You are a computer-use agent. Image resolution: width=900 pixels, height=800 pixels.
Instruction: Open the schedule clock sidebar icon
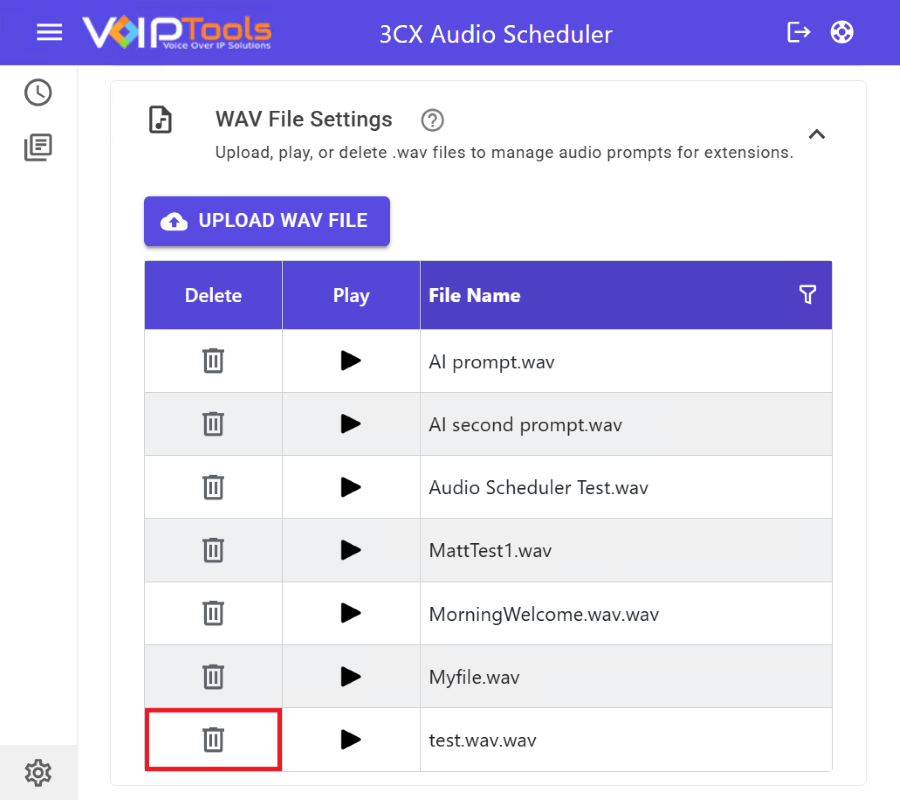pyautogui.click(x=38, y=93)
